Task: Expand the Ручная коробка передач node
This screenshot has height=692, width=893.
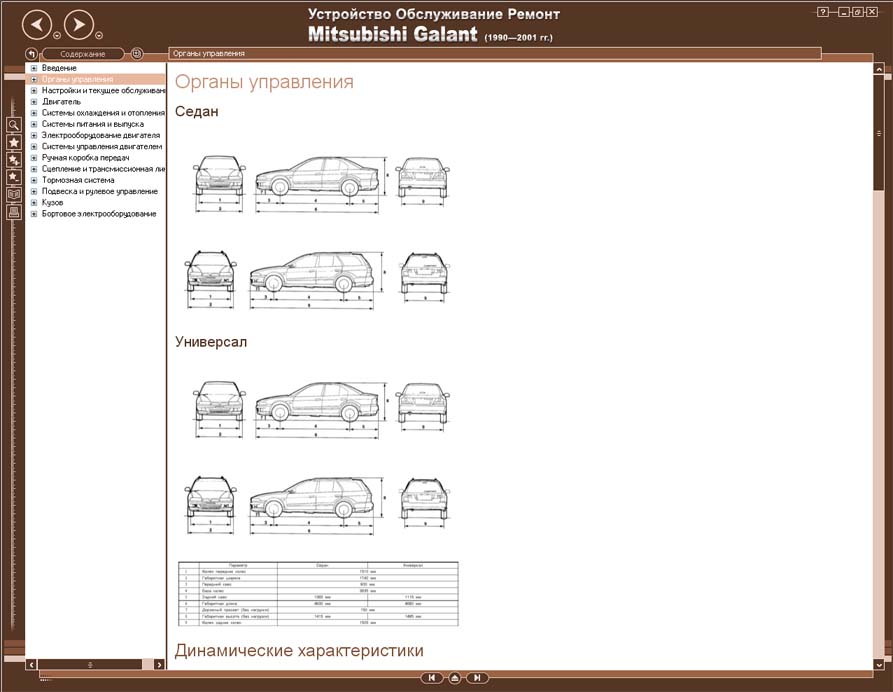Action: pyautogui.click(x=34, y=158)
